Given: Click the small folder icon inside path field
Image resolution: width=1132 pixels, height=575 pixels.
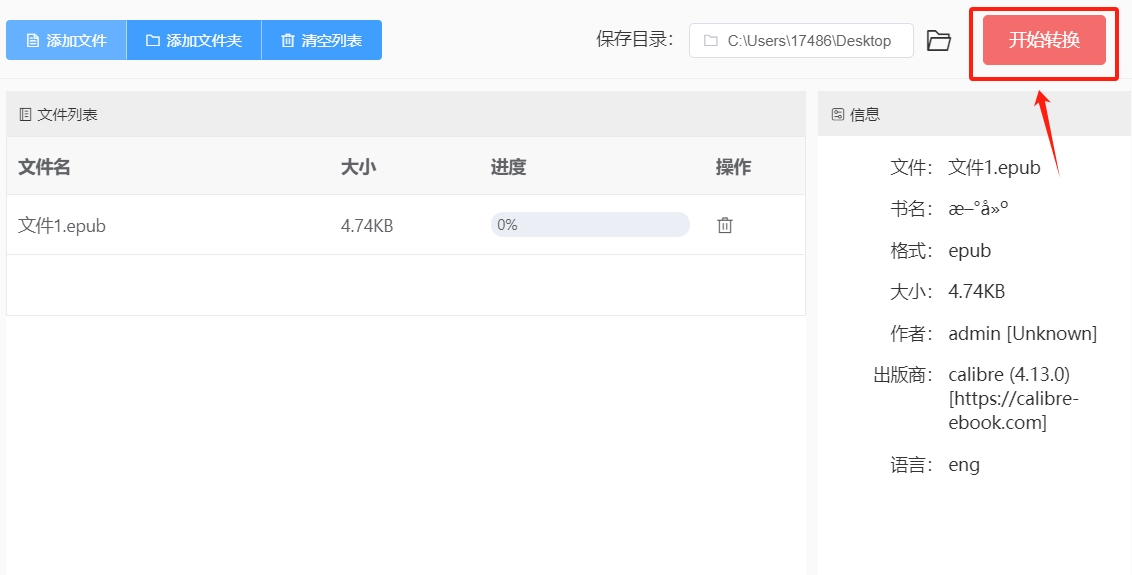Looking at the screenshot, I should pyautogui.click(x=710, y=40).
